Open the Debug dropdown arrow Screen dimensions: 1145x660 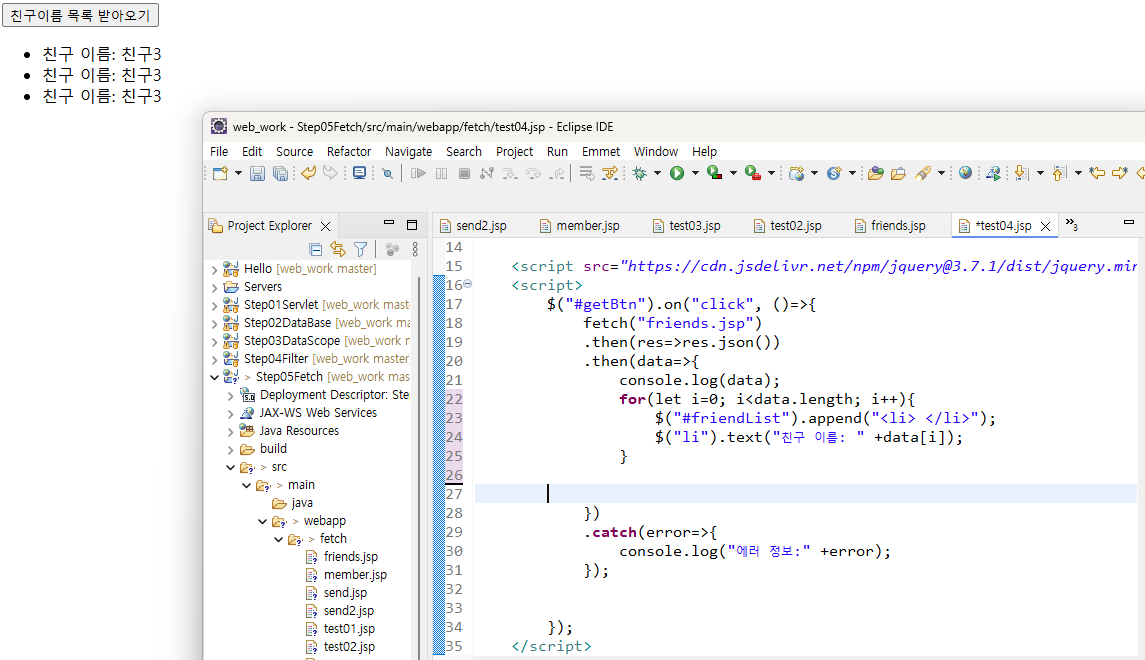point(657,173)
